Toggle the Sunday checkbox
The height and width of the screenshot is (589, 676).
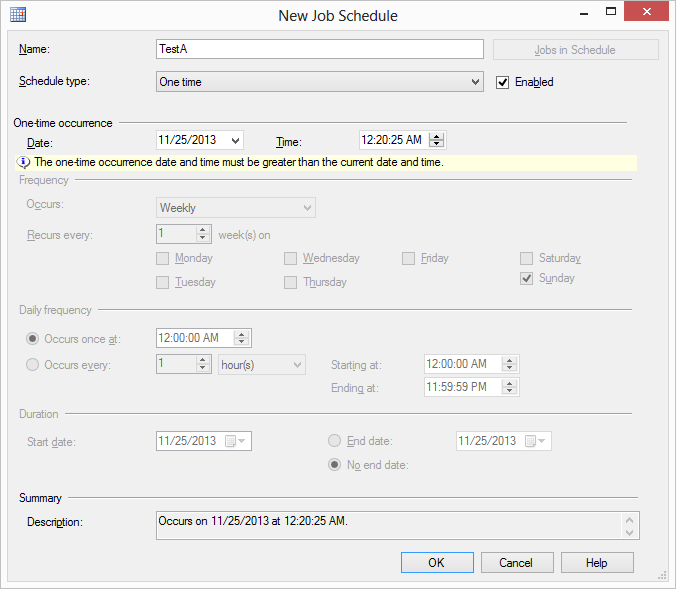point(526,279)
